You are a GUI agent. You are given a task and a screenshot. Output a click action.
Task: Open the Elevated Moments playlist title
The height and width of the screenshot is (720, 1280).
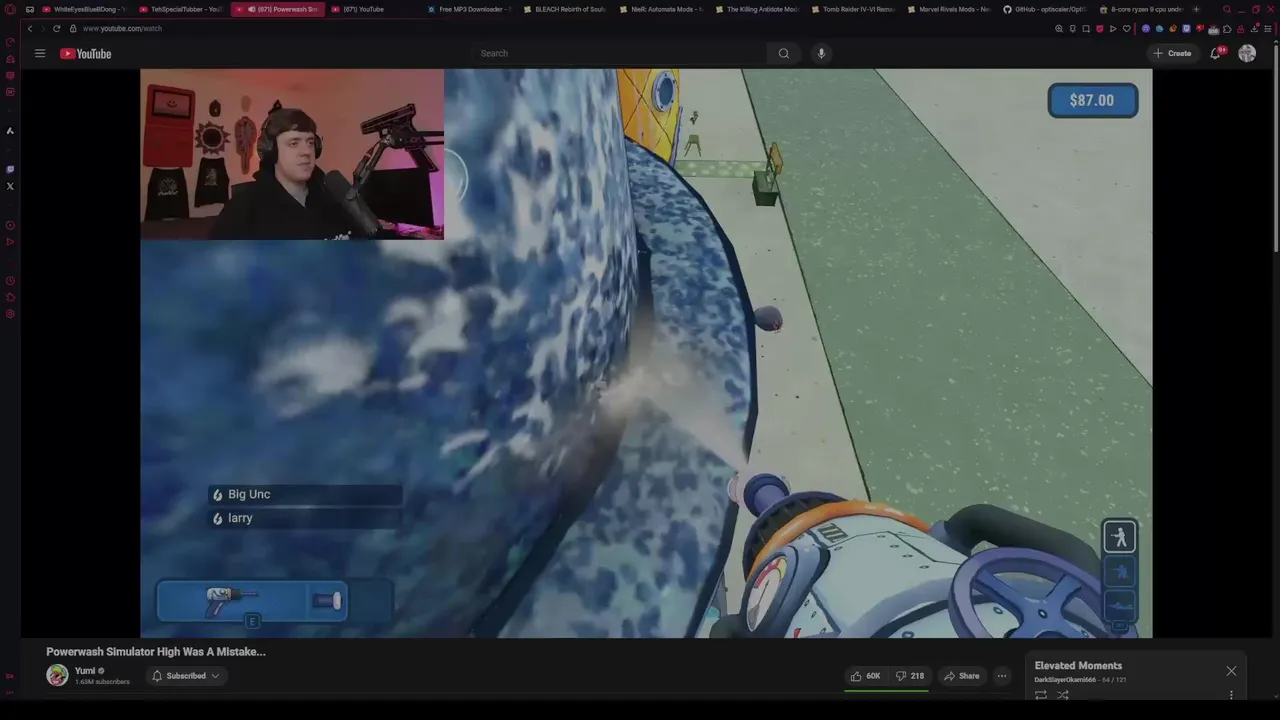pyautogui.click(x=1078, y=665)
